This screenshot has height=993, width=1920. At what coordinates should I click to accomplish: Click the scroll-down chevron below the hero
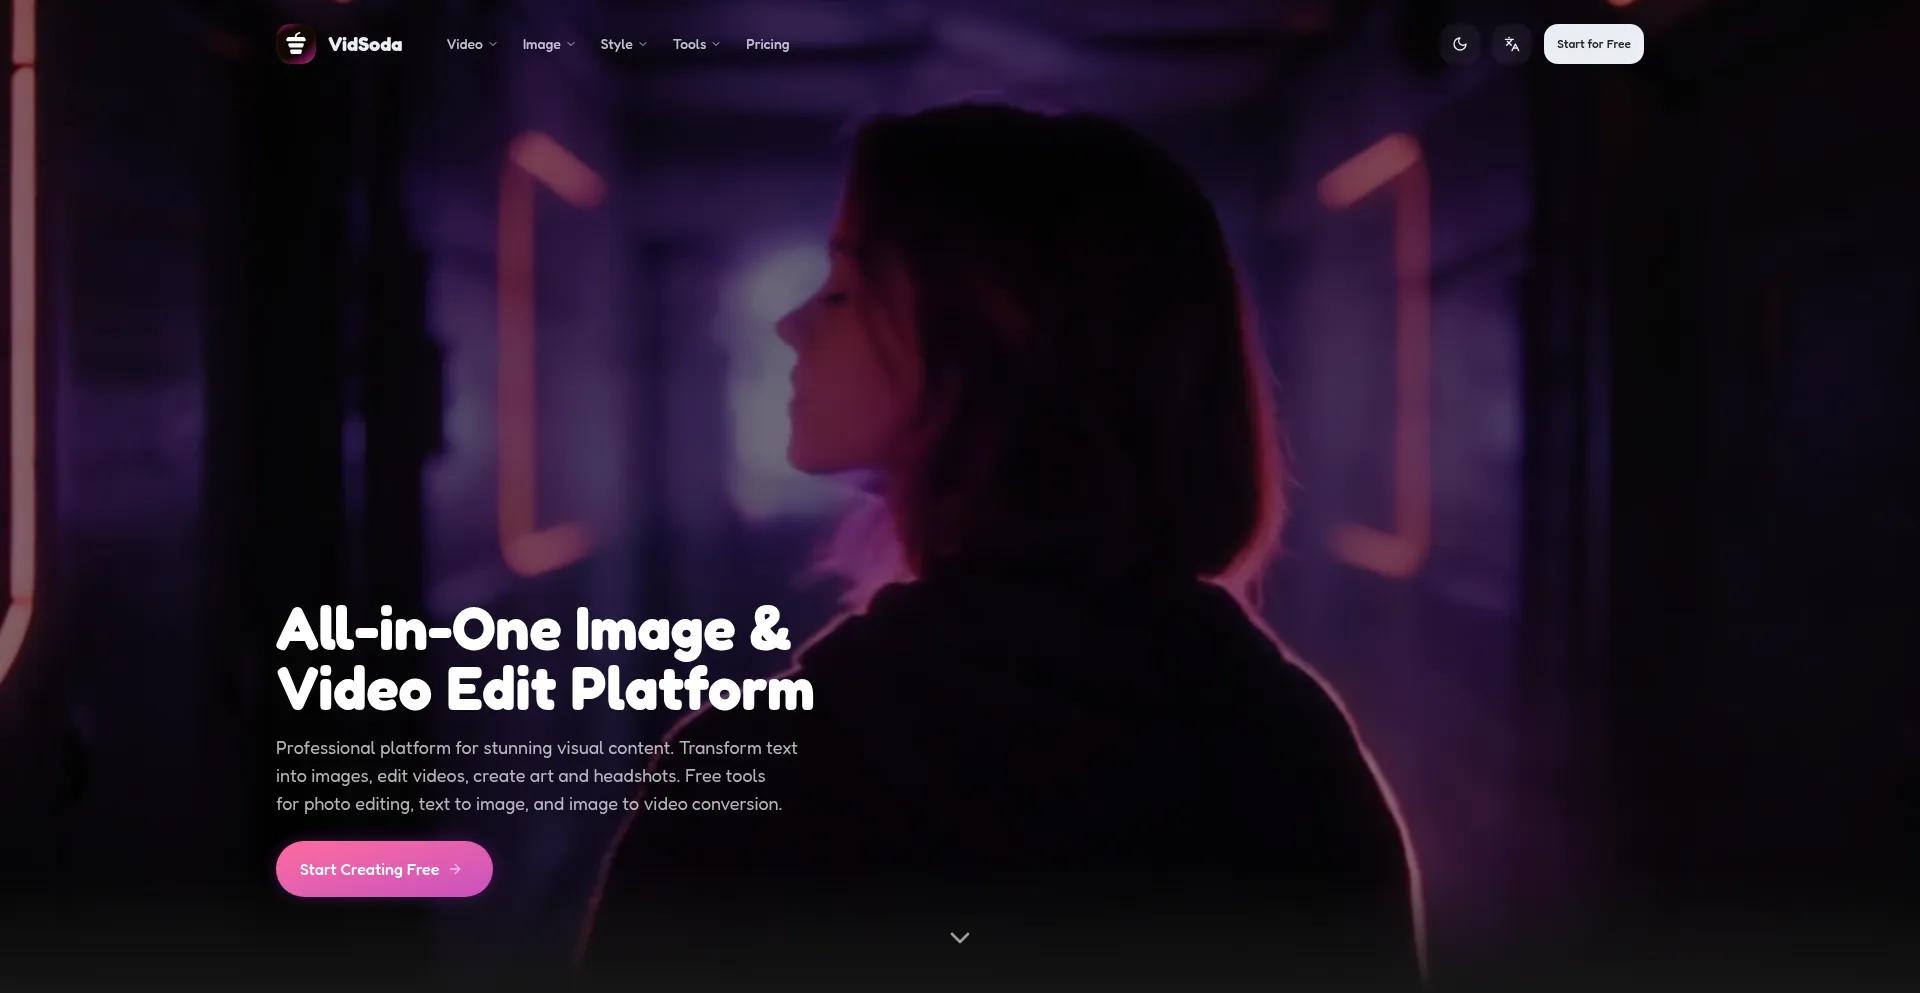click(x=960, y=937)
